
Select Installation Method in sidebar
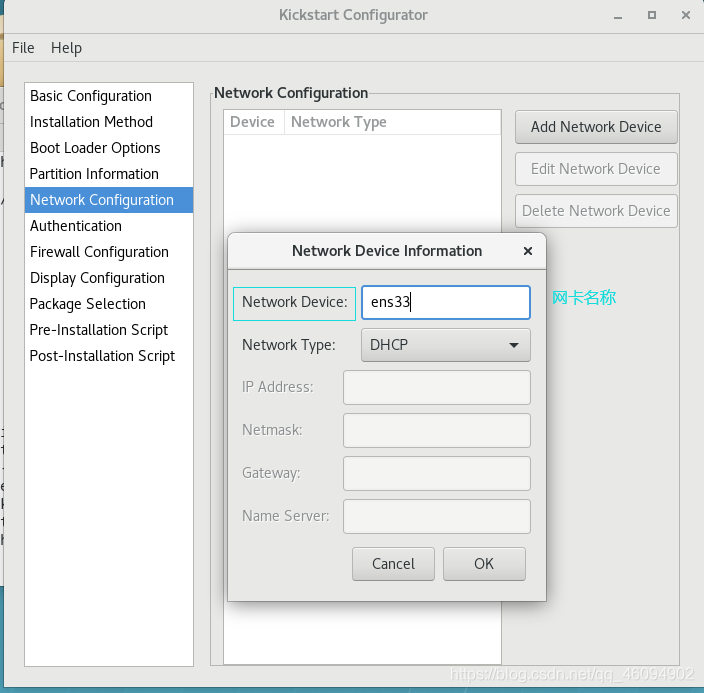click(109, 122)
